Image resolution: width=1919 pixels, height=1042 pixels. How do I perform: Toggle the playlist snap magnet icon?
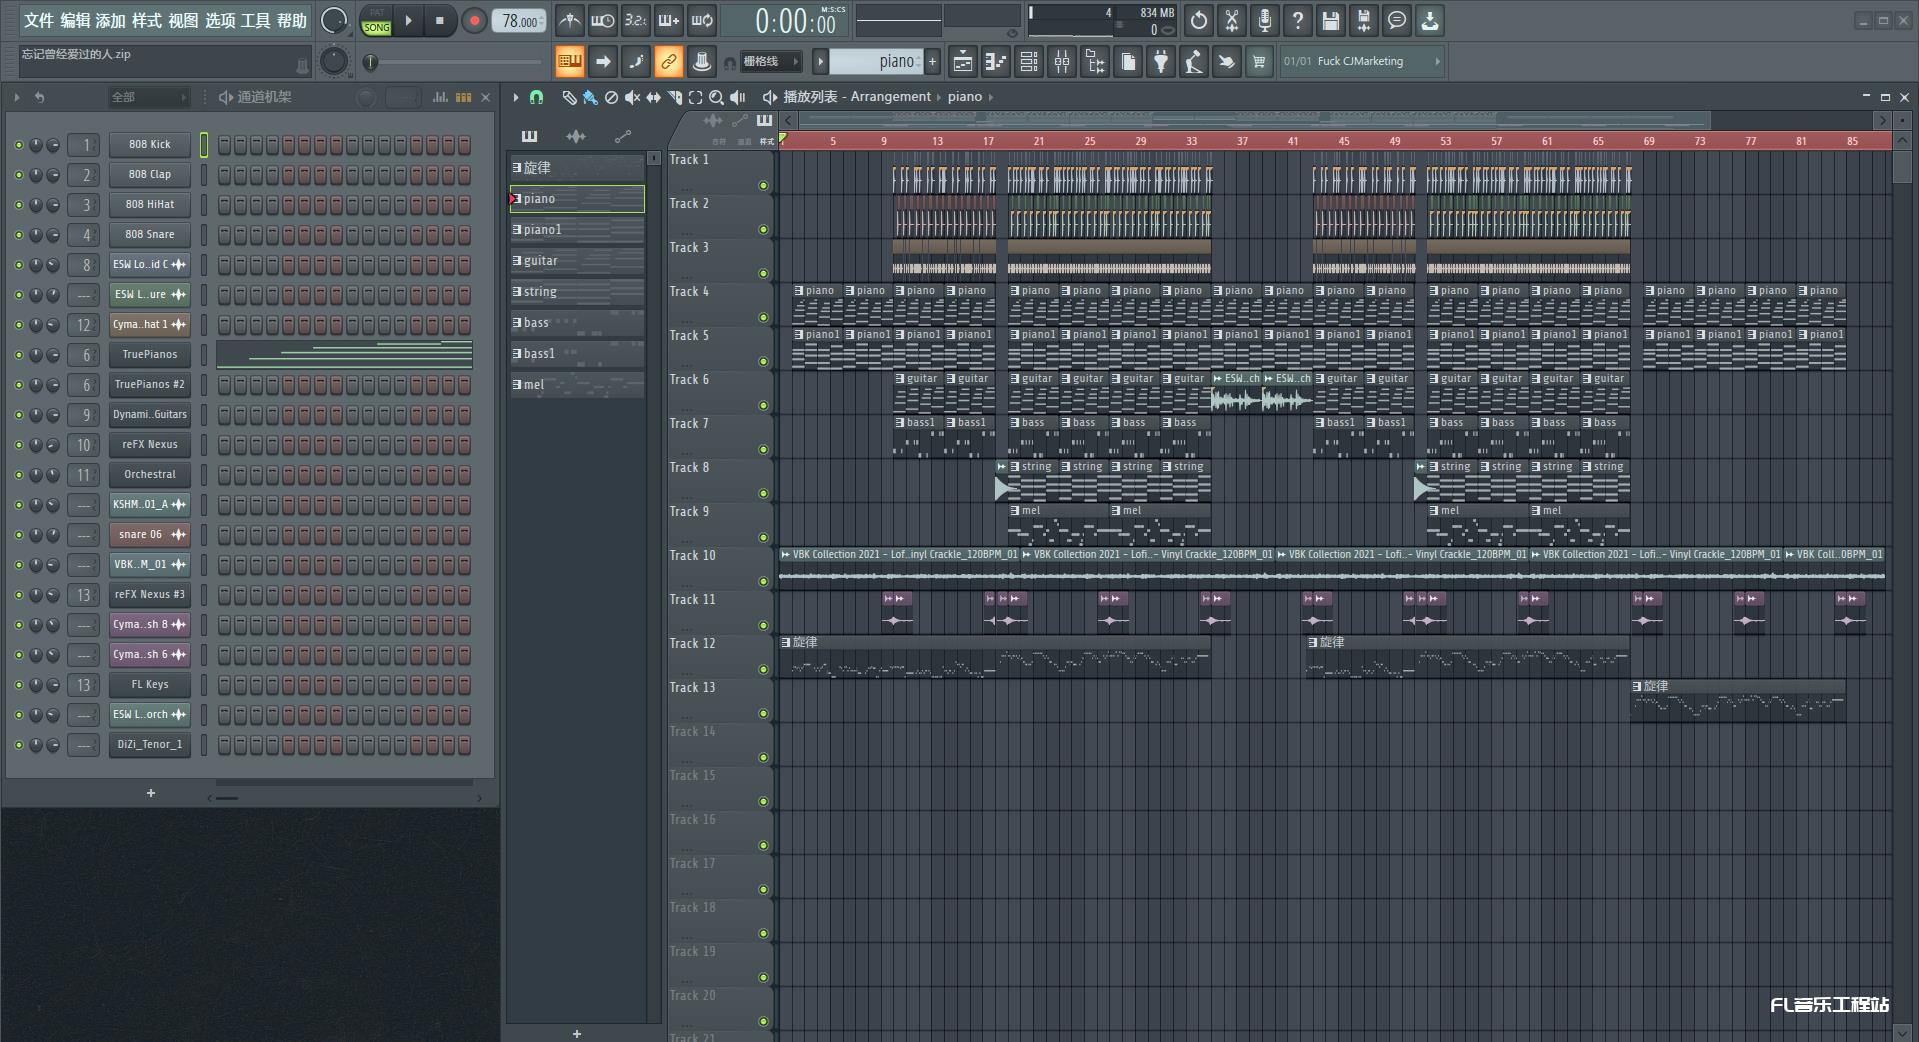pyautogui.click(x=536, y=97)
